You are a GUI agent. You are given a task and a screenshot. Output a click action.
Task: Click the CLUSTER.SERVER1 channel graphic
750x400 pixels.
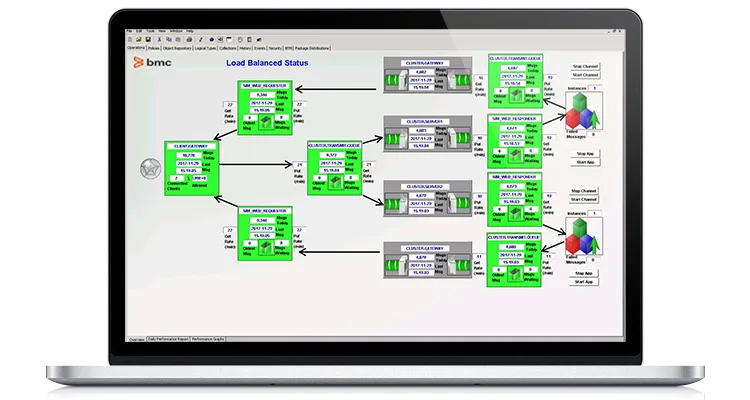(428, 134)
